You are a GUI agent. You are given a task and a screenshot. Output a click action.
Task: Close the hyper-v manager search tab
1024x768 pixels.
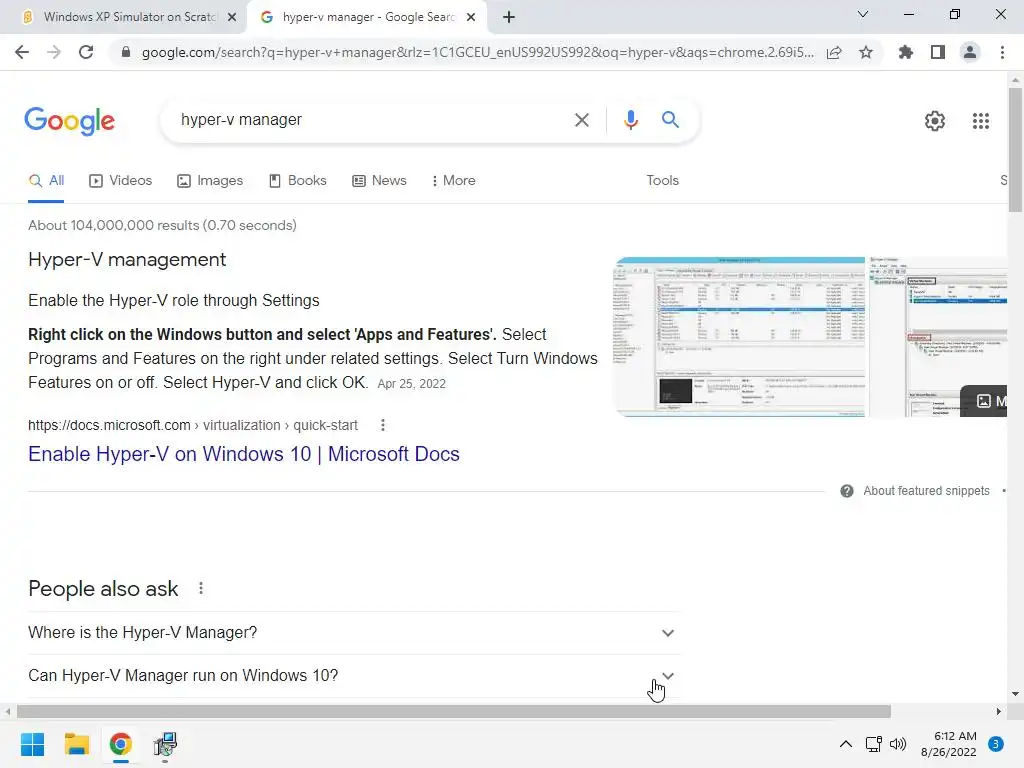[471, 17]
